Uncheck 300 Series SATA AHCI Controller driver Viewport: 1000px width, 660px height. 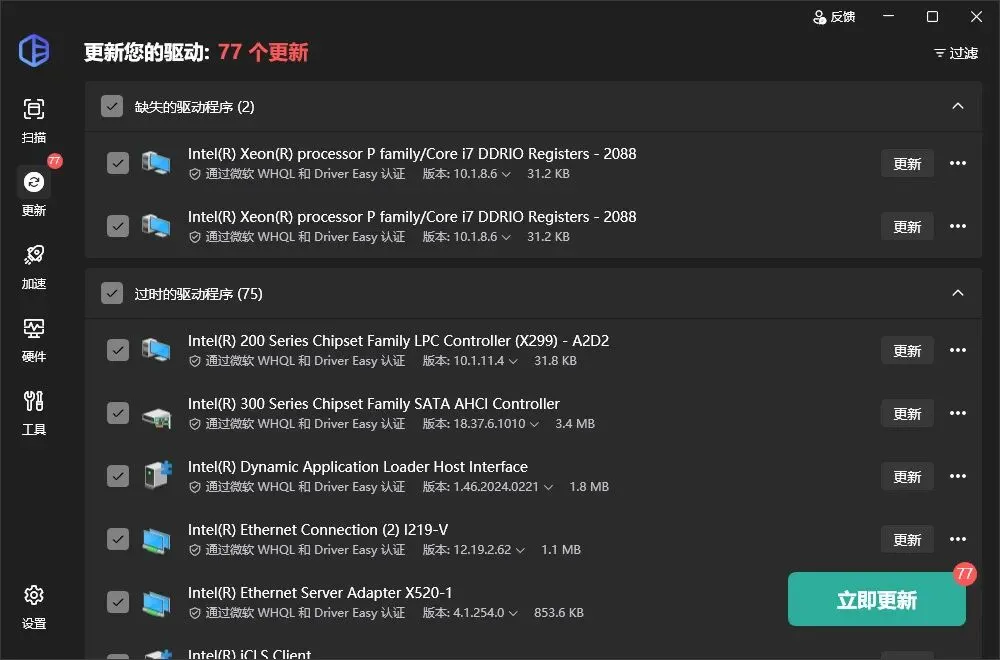tap(118, 413)
